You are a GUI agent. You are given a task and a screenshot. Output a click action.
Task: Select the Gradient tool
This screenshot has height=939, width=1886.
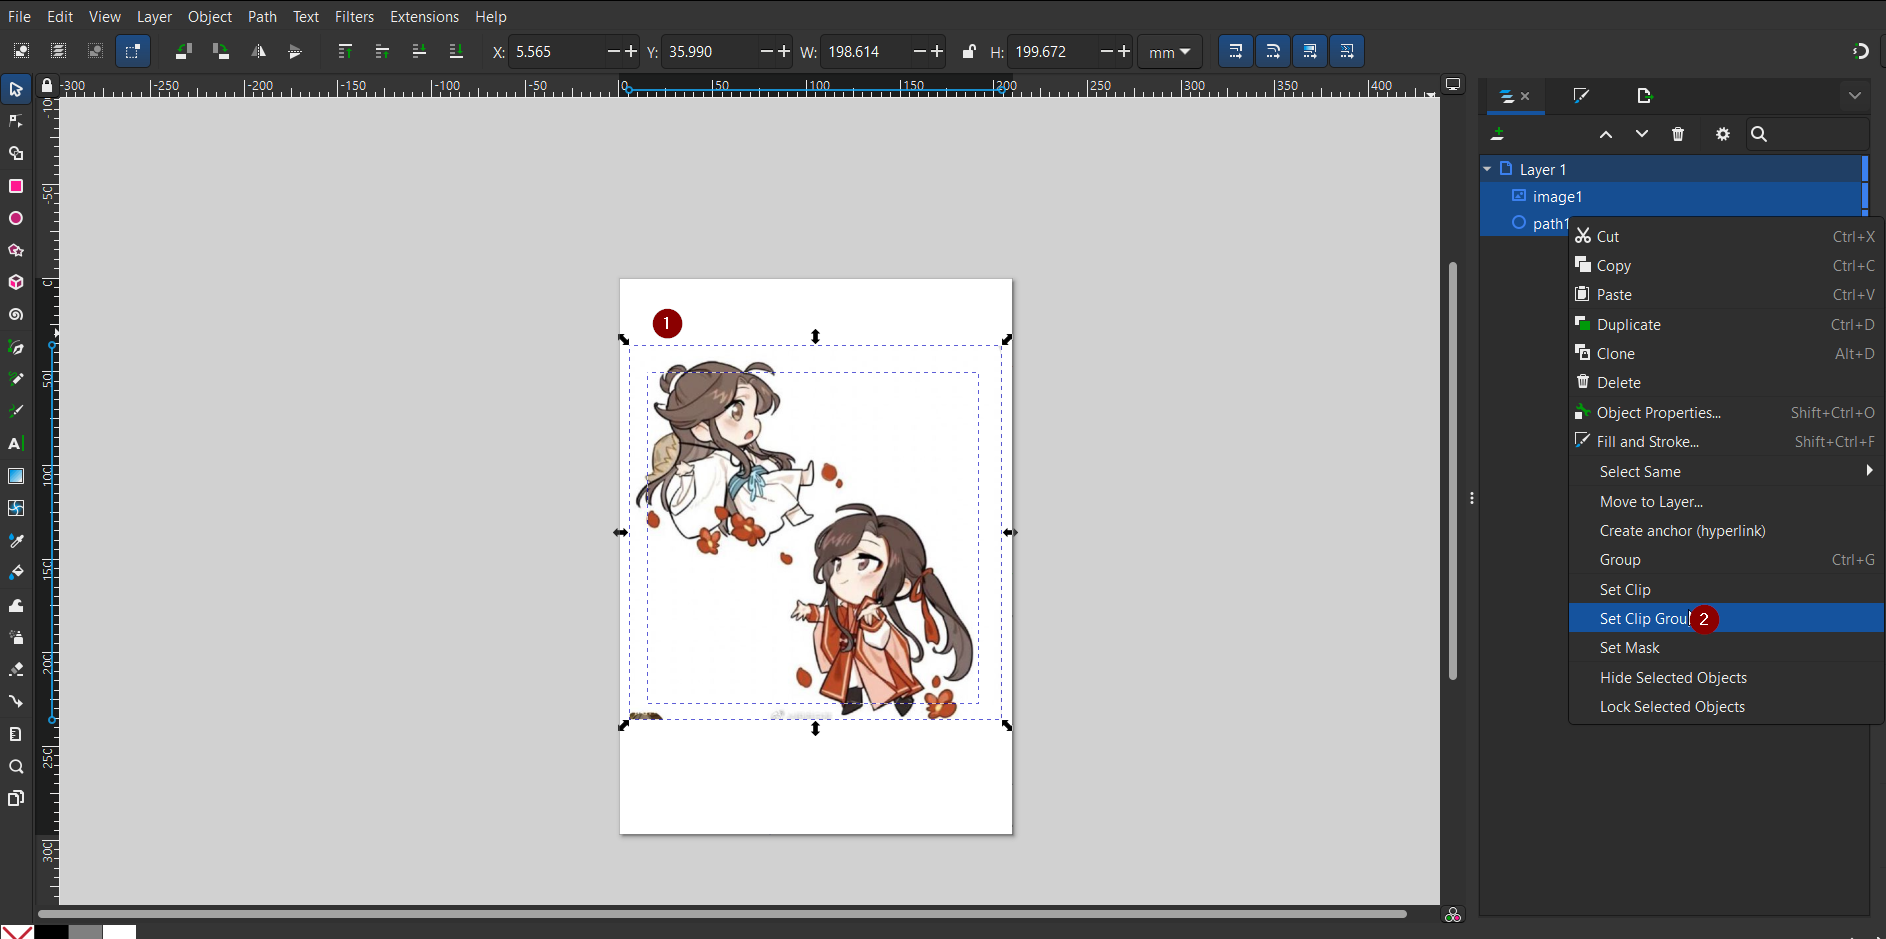click(x=16, y=476)
